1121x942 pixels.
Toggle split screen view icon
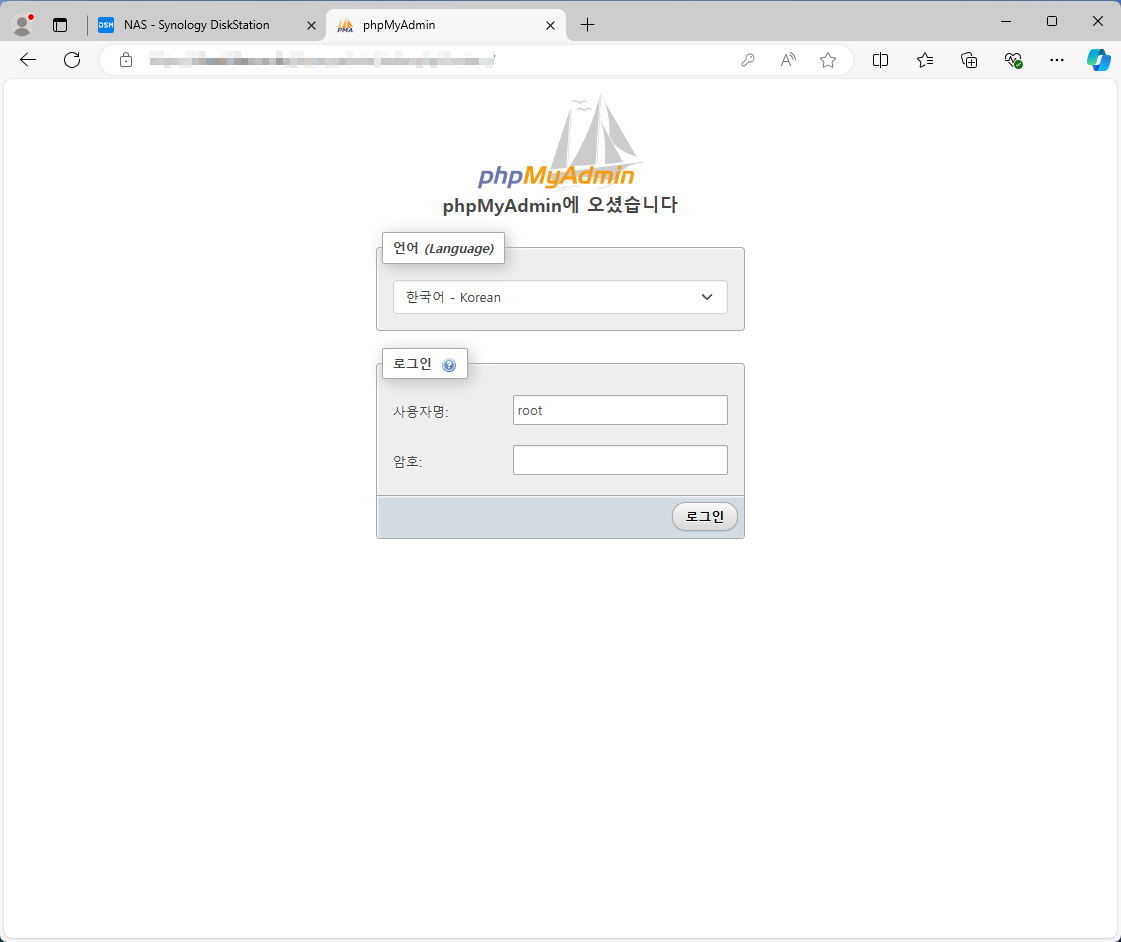click(880, 60)
